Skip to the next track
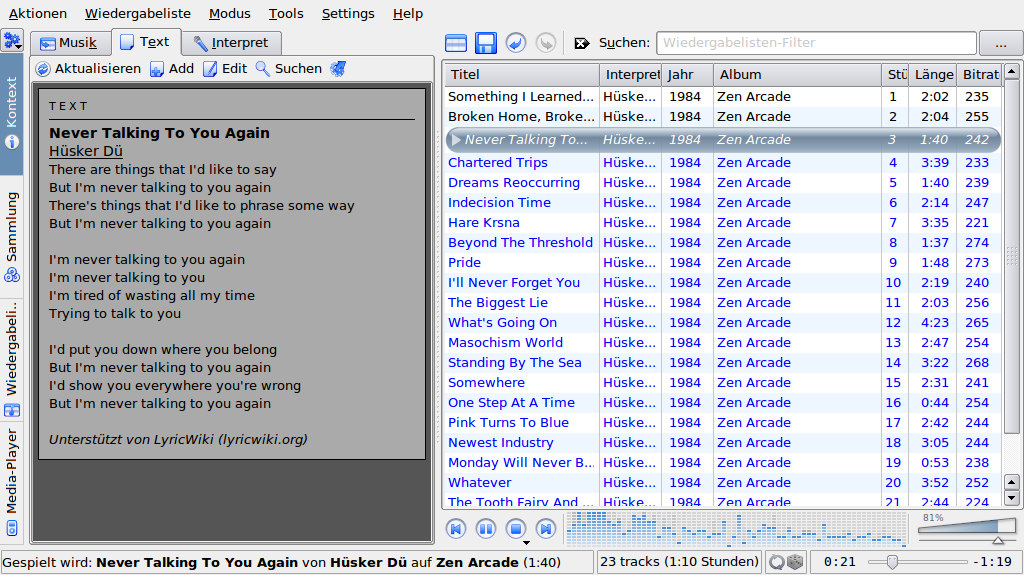Image resolution: width=1024 pixels, height=575 pixels. coord(545,528)
